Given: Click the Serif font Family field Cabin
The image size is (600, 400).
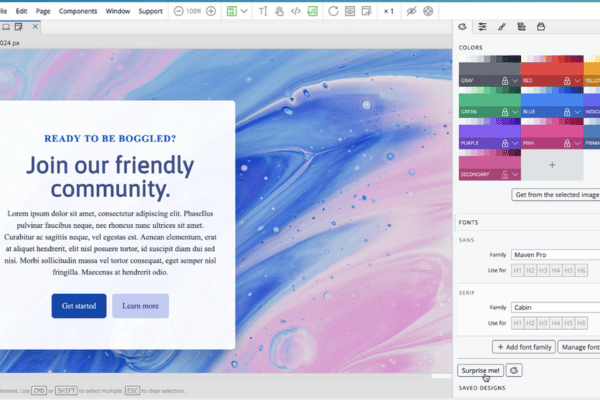Looking at the screenshot, I should click(x=556, y=307).
